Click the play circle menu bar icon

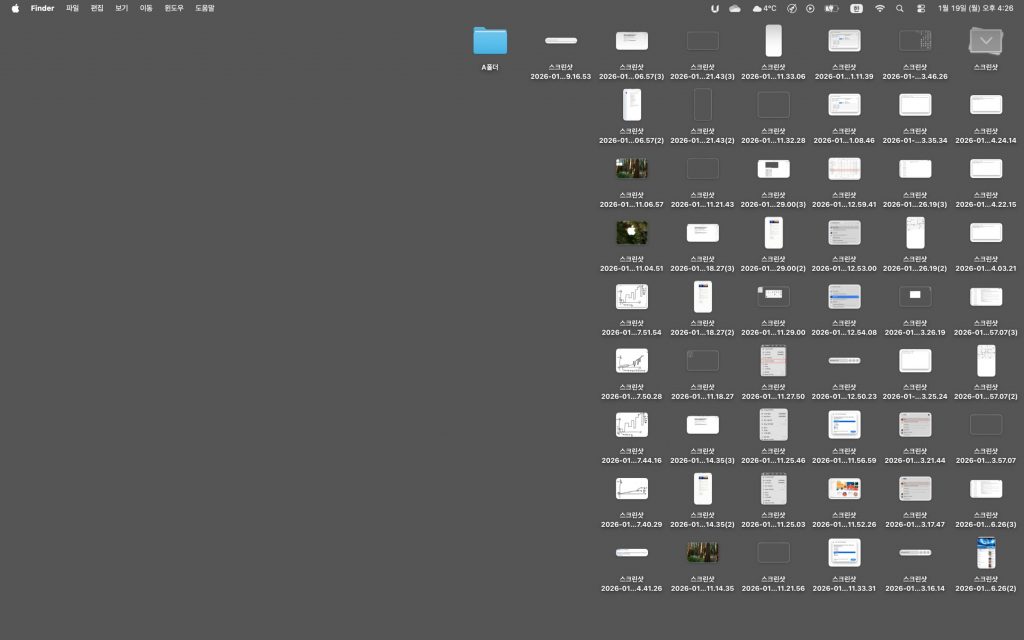tap(810, 8)
